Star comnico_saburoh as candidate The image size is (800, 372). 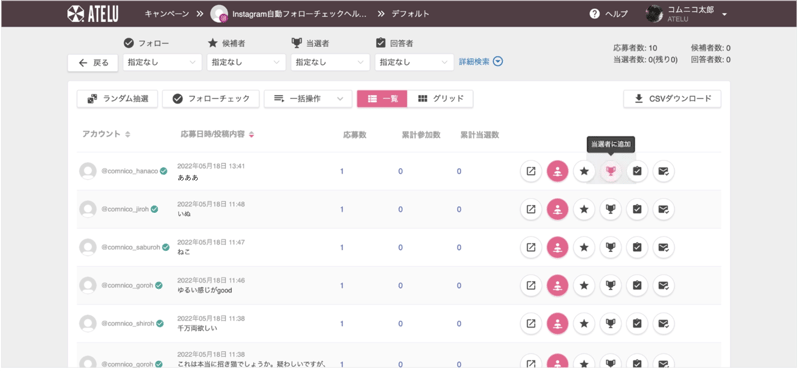click(x=584, y=247)
